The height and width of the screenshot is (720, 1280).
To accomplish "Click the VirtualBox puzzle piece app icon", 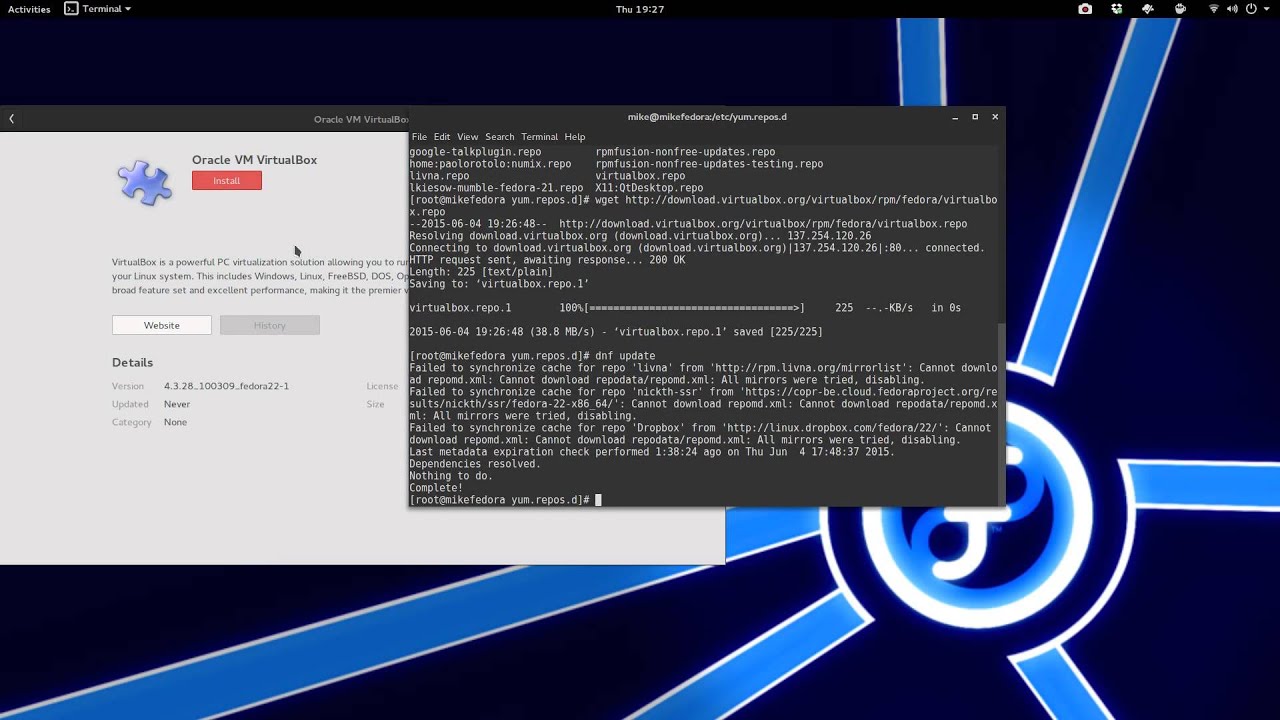I will coord(145,183).
